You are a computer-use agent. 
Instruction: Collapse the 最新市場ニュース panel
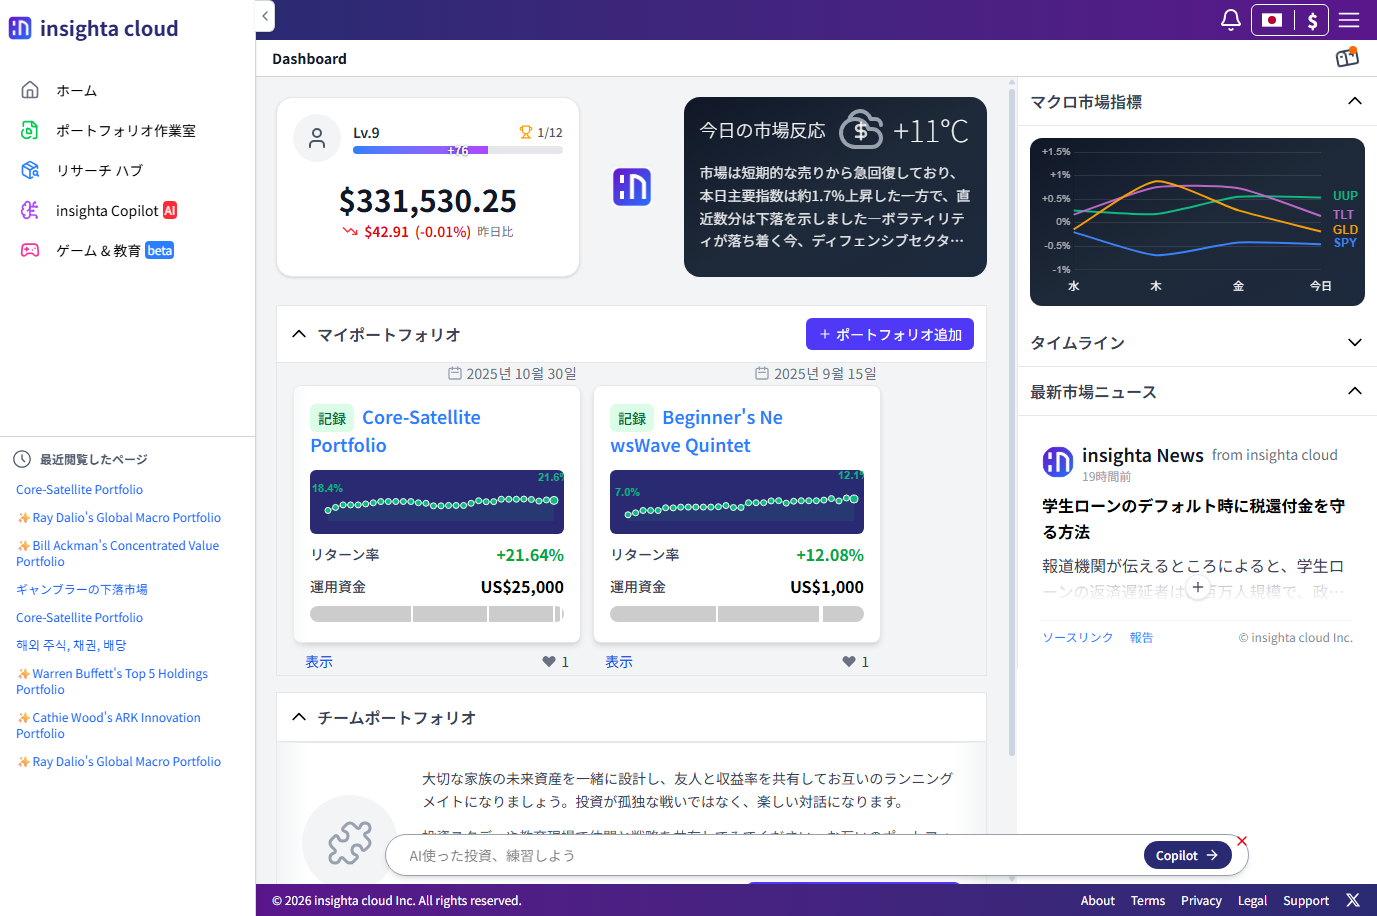pos(1355,392)
